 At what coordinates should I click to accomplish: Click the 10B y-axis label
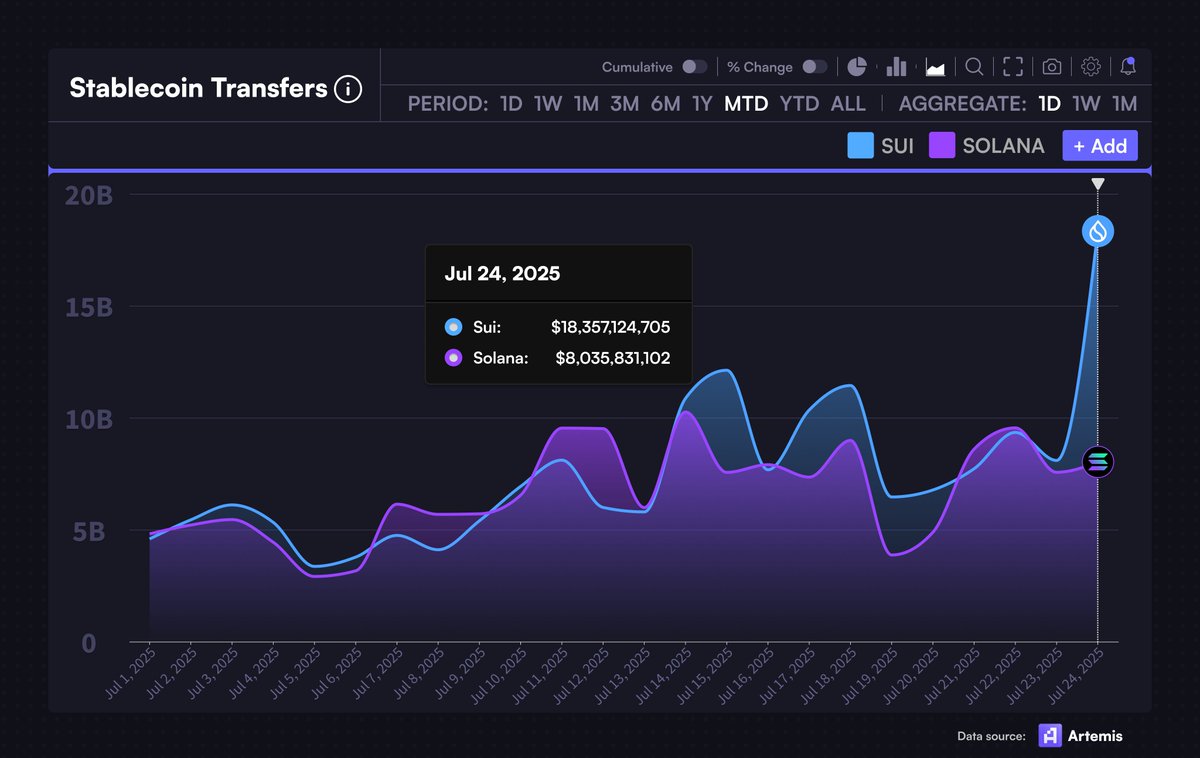tap(90, 419)
